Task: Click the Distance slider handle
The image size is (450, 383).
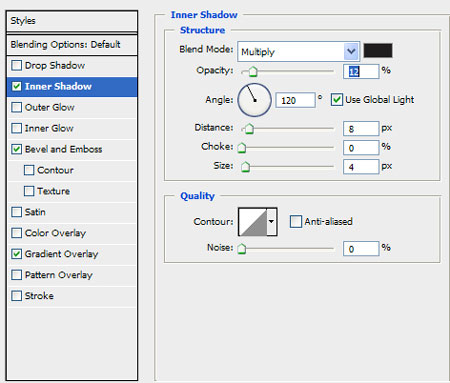Action: point(249,128)
